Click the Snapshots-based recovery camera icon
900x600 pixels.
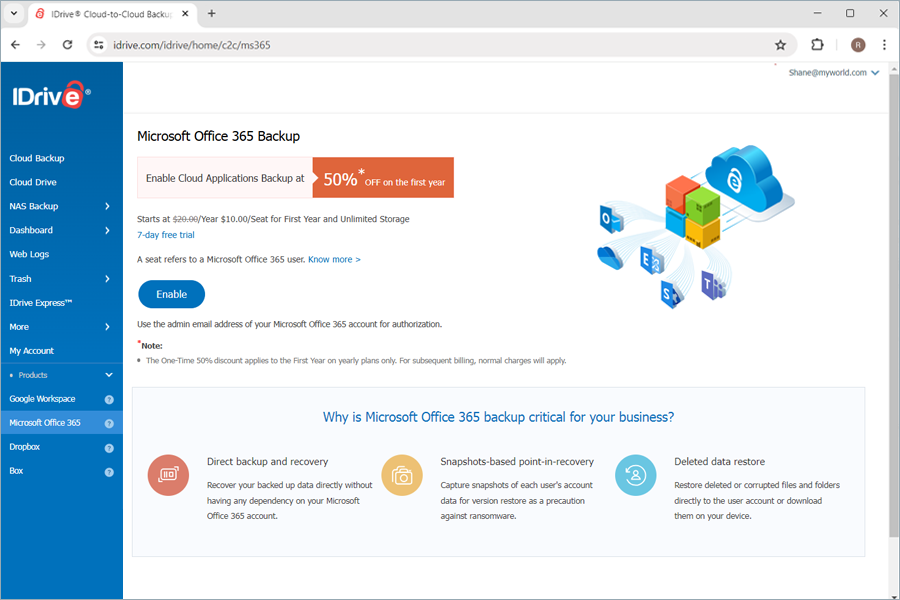(402, 475)
